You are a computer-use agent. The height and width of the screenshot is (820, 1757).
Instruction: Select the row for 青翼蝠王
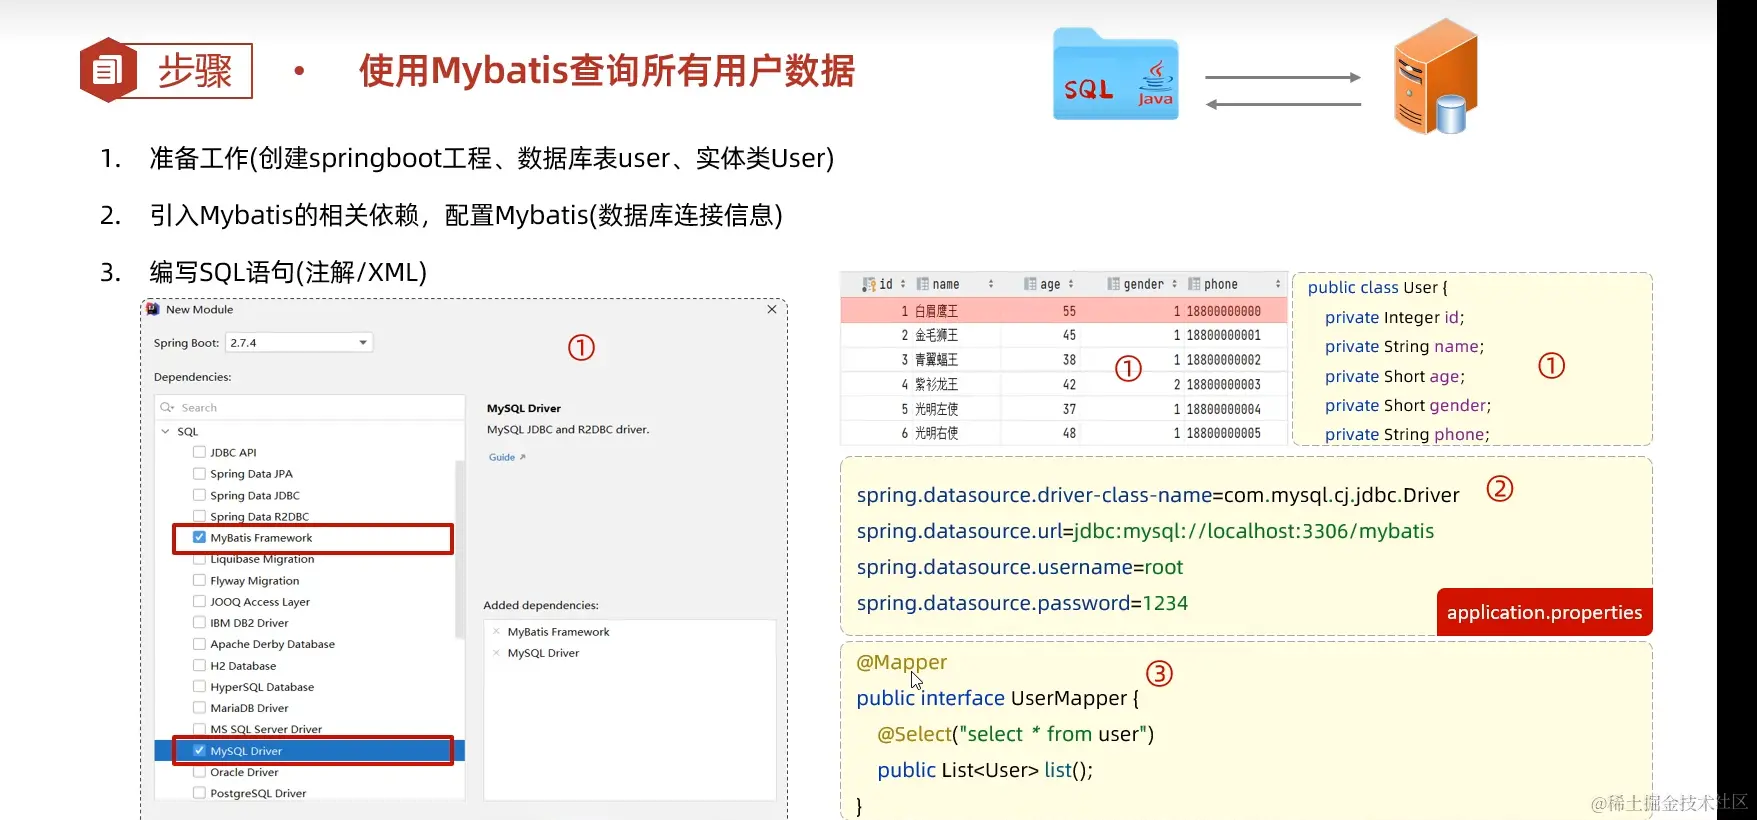pos(1064,359)
